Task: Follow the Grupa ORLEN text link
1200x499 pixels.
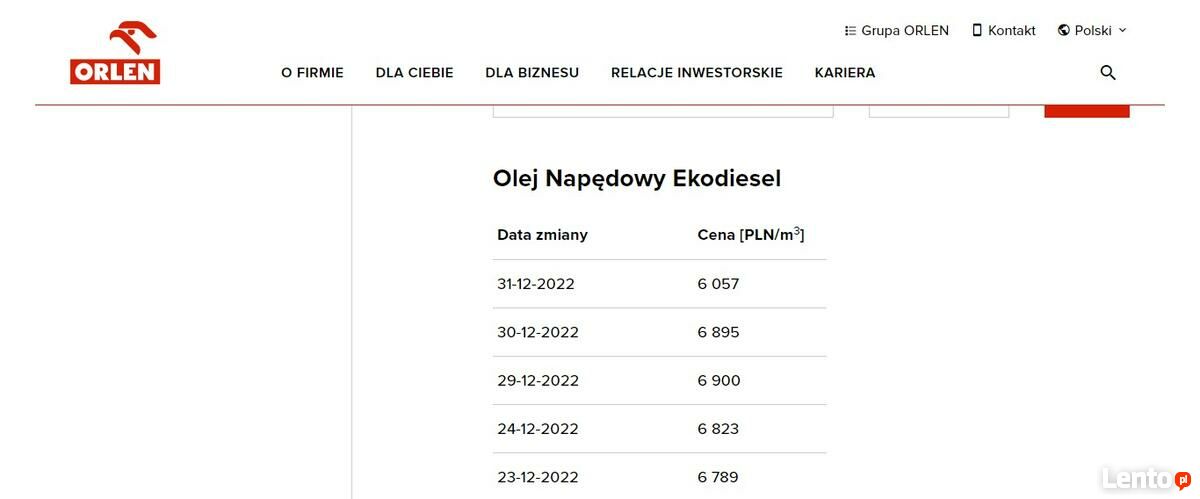Action: 905,31
